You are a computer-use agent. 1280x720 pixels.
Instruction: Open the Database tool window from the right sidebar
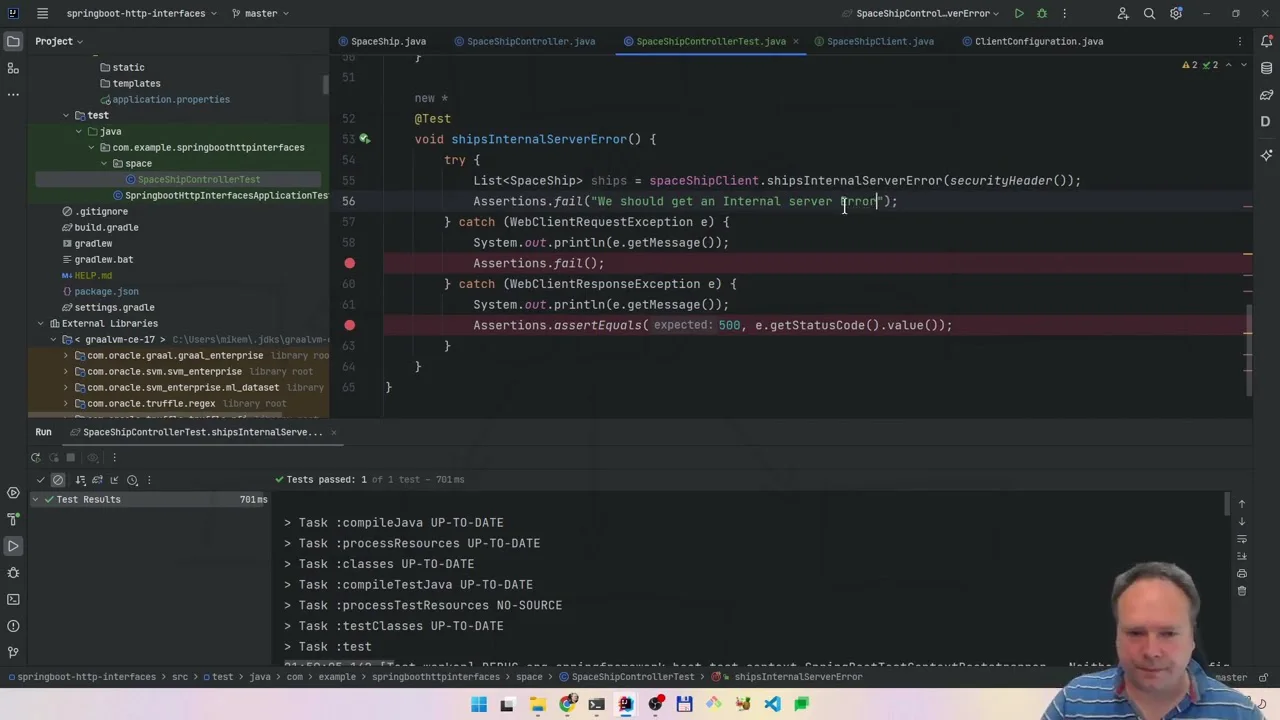click(x=1266, y=68)
